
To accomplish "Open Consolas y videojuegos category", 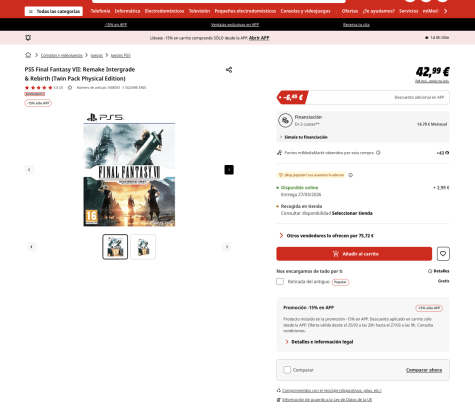I will [x=305, y=11].
